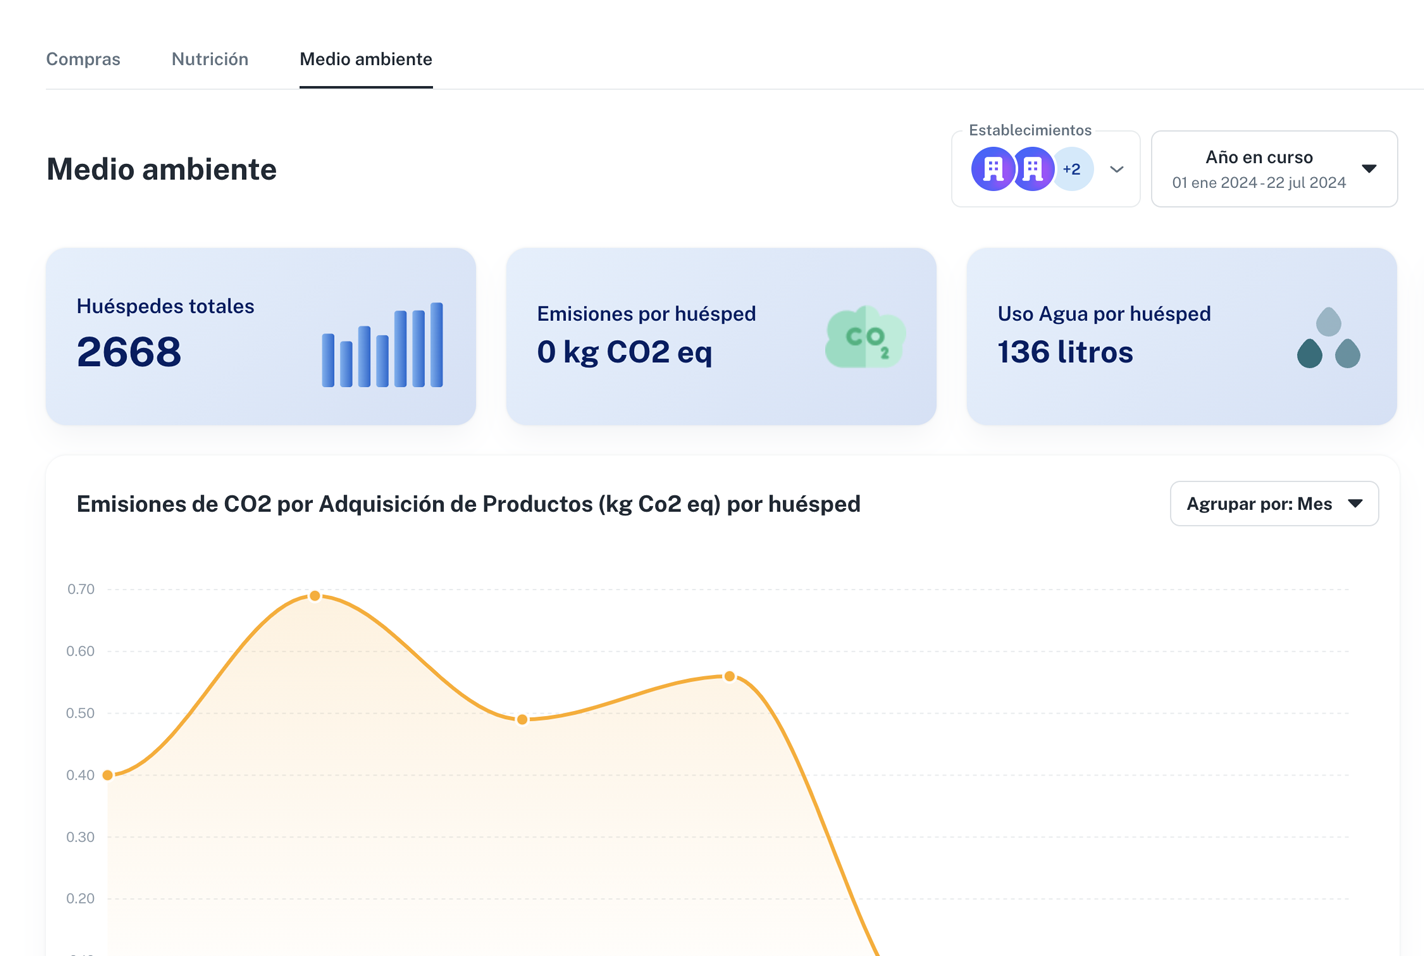1424x956 pixels.
Task: Click the 0.70 y-axis label
Action: click(81, 589)
